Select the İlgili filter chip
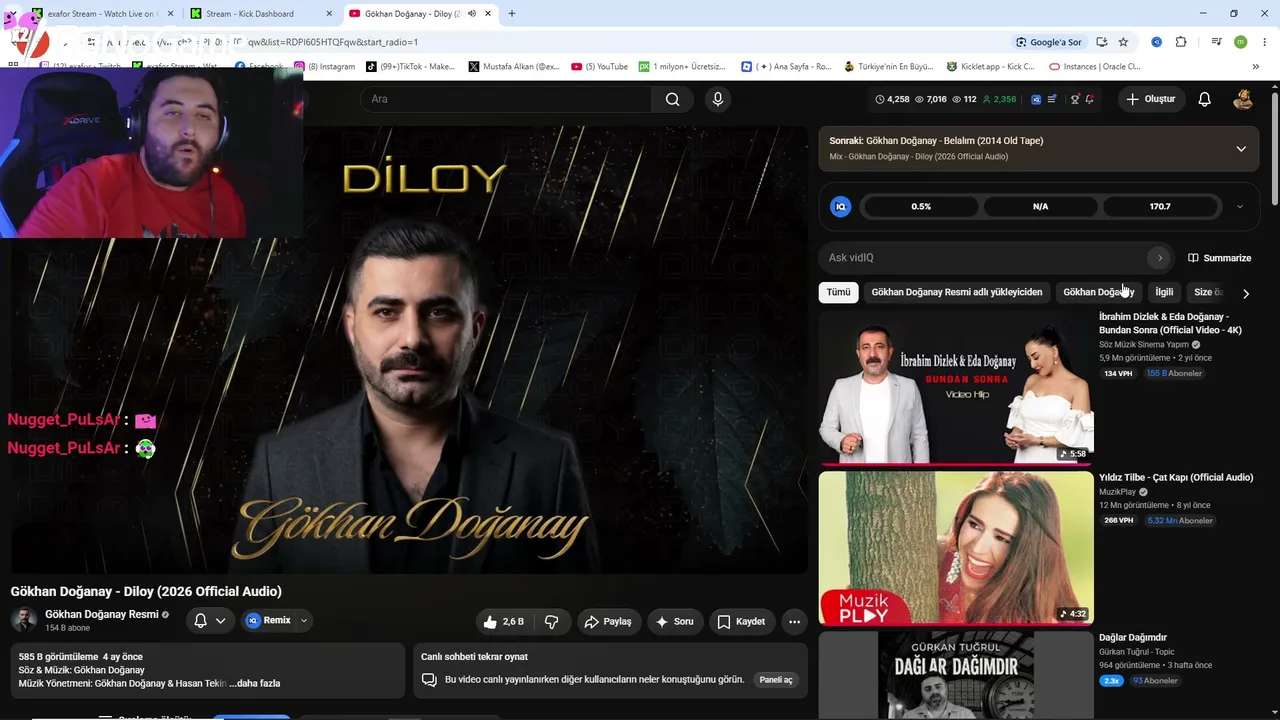This screenshot has width=1280, height=720. pos(1164,292)
